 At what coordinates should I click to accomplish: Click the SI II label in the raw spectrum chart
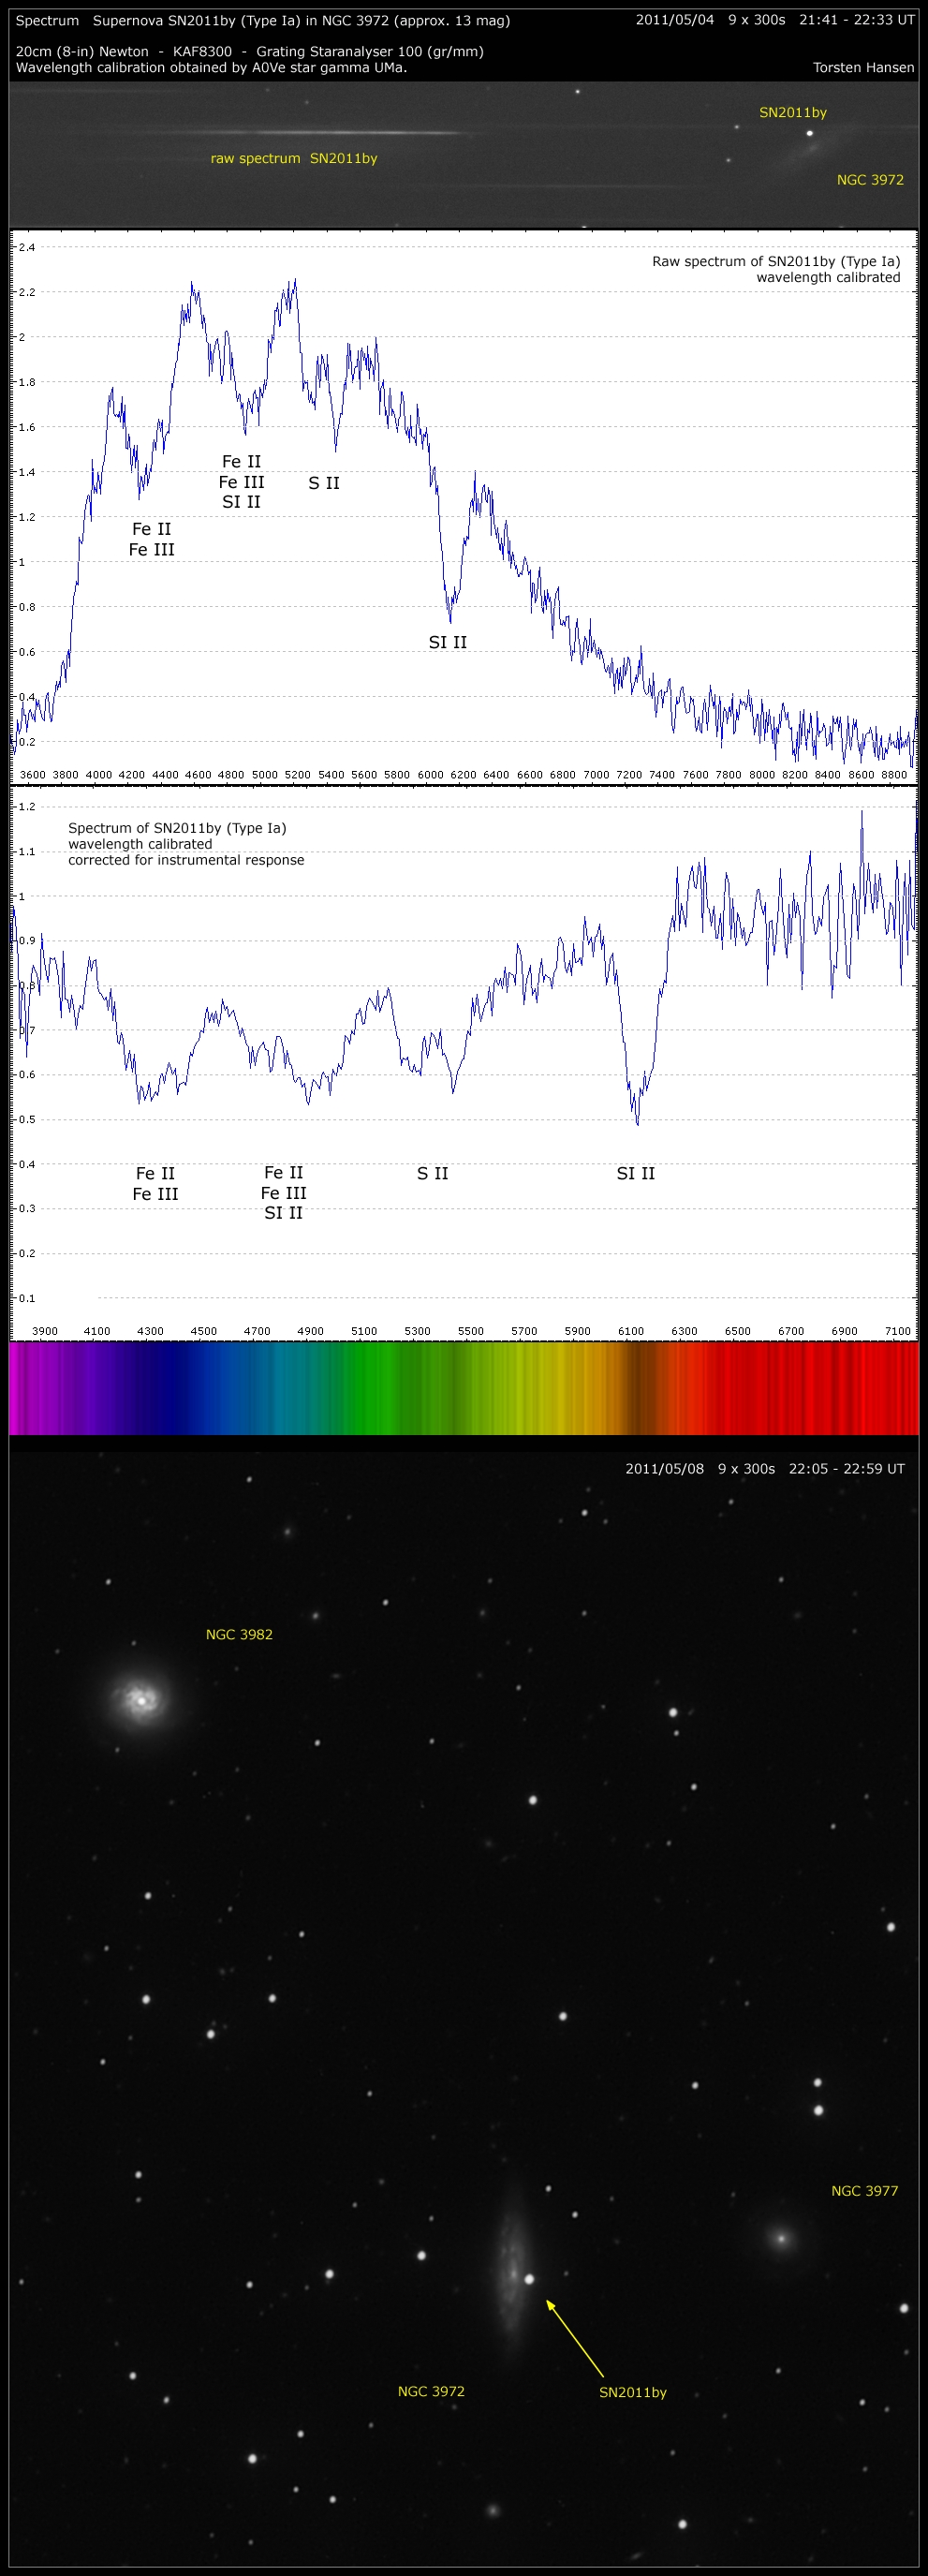point(447,642)
